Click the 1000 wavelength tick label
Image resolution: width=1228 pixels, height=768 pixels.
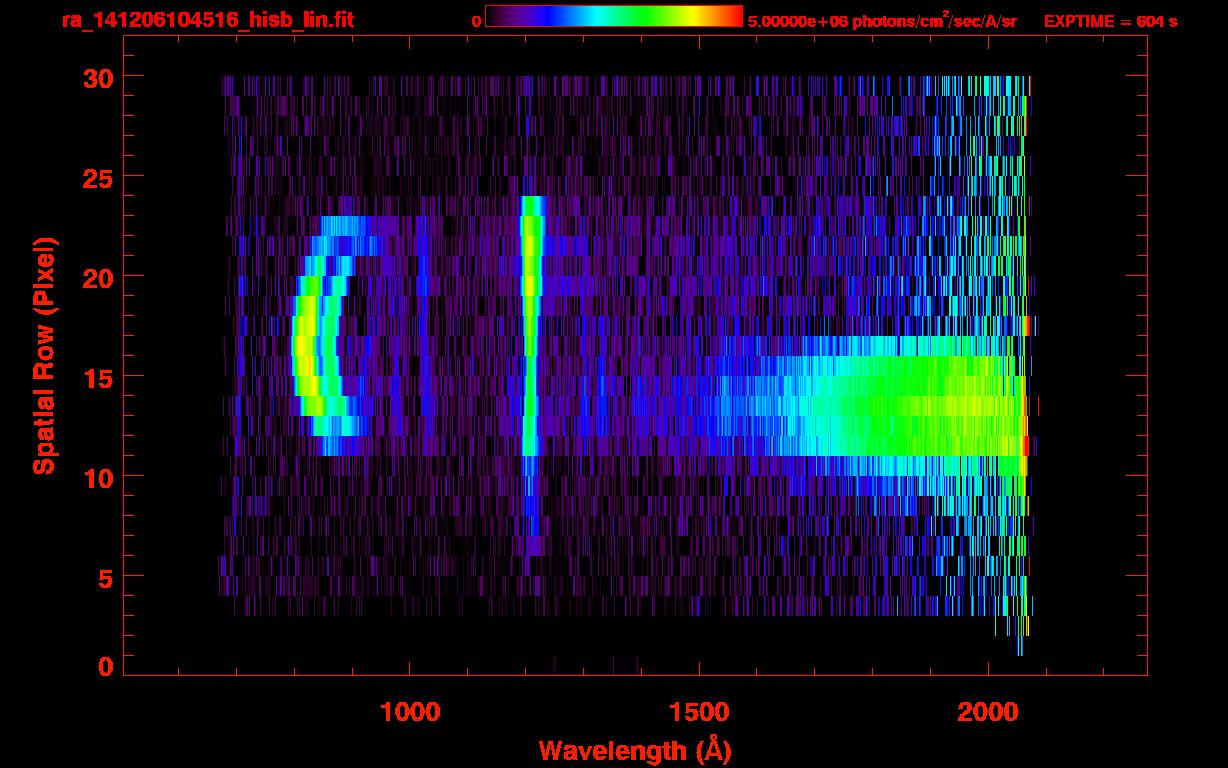(410, 711)
